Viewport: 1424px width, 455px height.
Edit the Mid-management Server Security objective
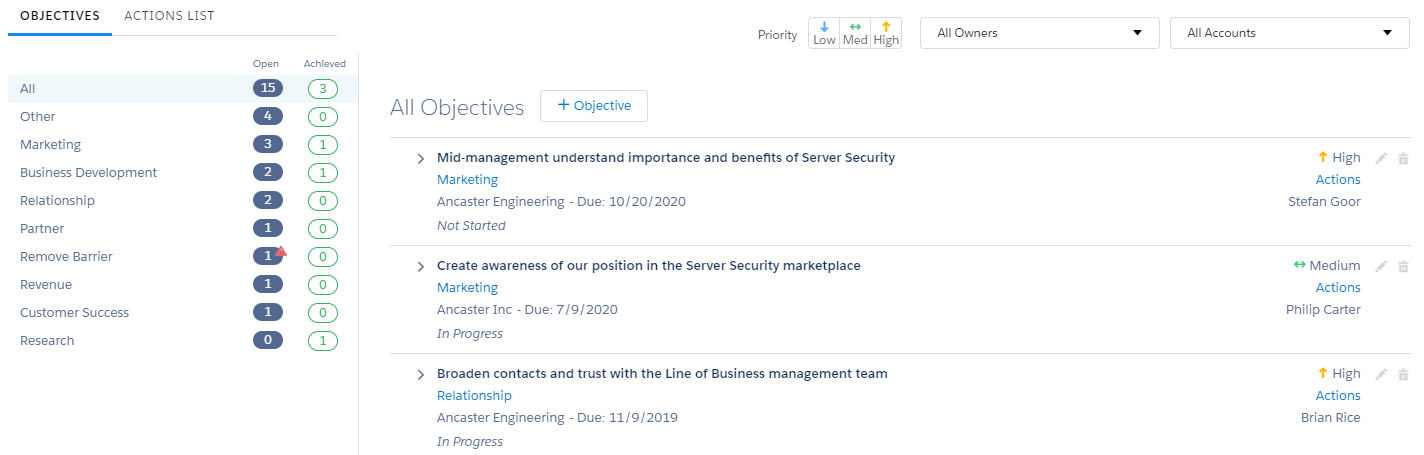[x=1381, y=158]
